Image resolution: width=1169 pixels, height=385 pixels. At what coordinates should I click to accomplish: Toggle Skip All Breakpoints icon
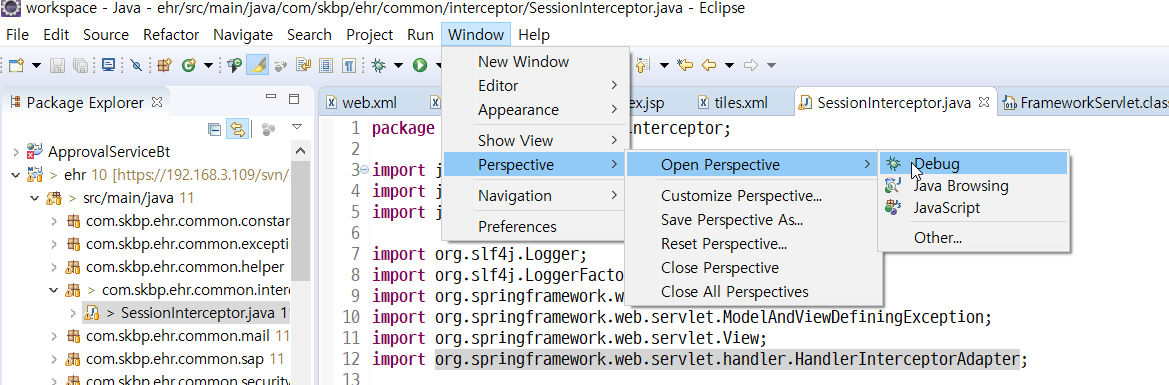tap(136, 65)
